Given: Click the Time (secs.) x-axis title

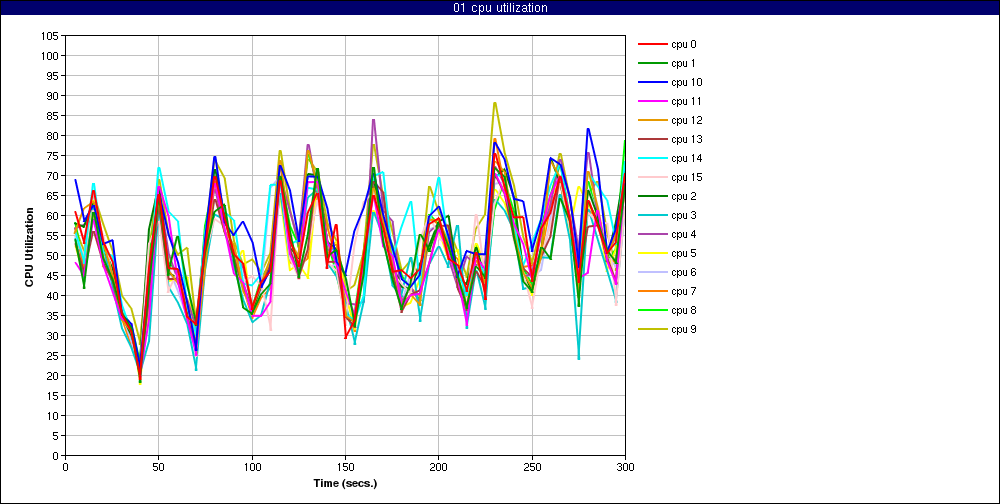Looking at the screenshot, I should (x=345, y=484).
